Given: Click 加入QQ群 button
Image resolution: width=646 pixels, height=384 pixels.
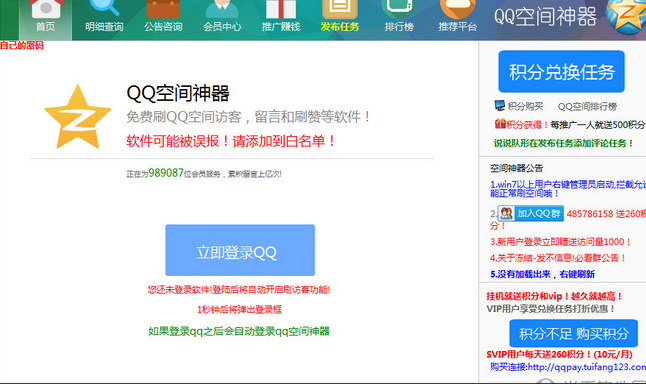Looking at the screenshot, I should point(531,213).
